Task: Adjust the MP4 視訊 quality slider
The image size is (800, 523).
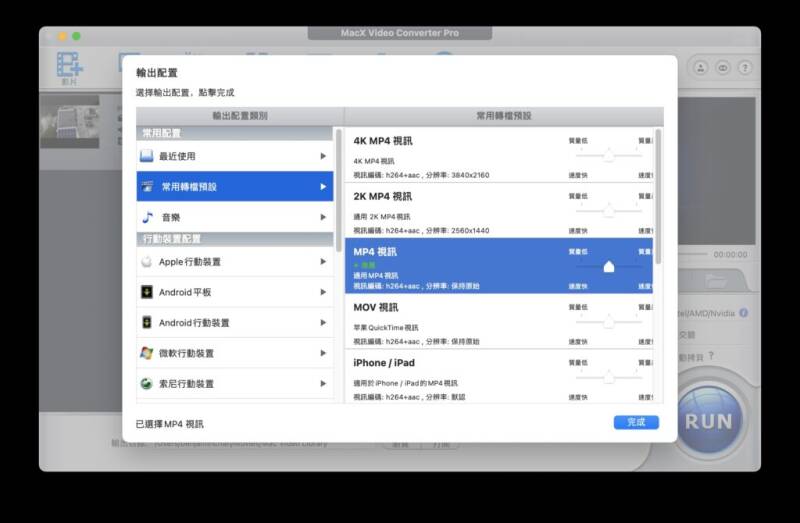Action: [x=609, y=266]
